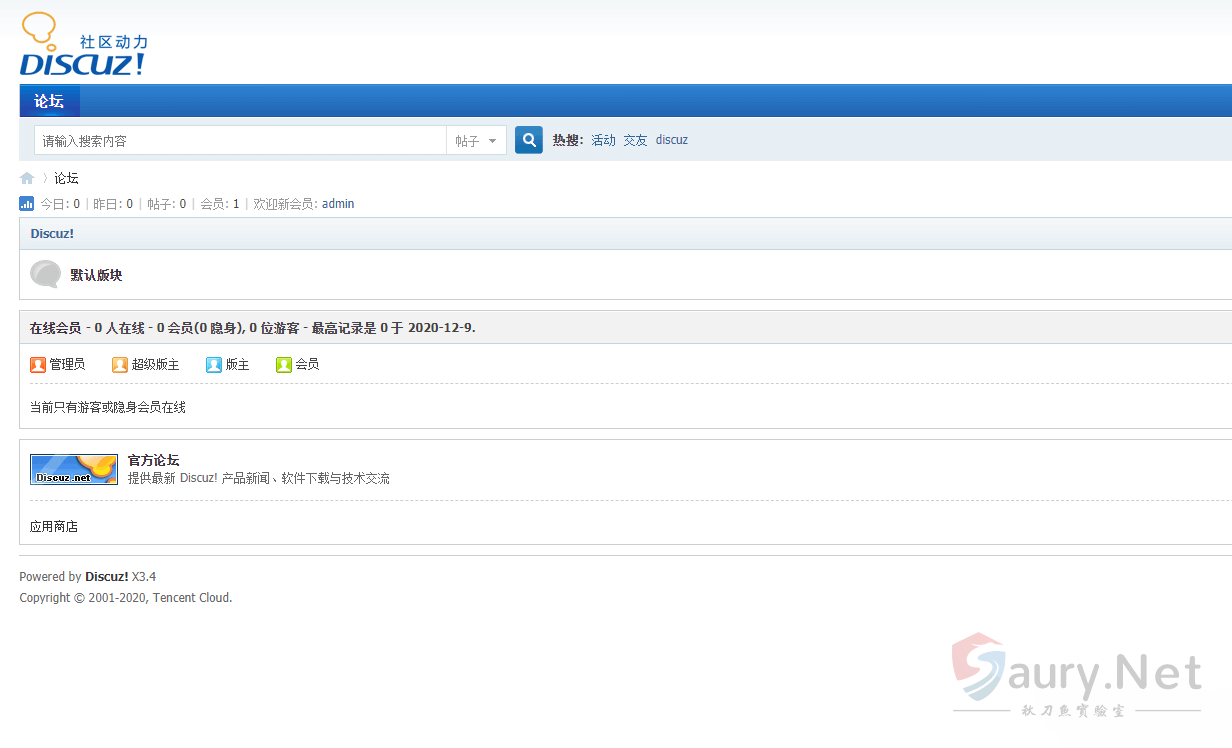Focus the search content input field
Image resolution: width=1232 pixels, height=748 pixels.
[x=240, y=141]
